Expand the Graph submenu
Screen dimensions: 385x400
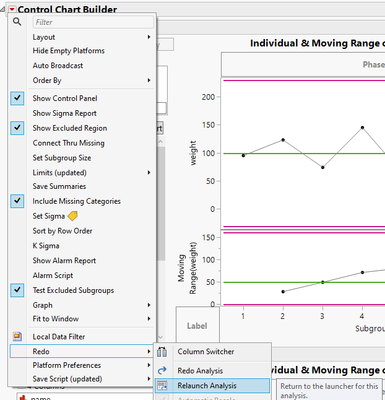tap(149, 305)
